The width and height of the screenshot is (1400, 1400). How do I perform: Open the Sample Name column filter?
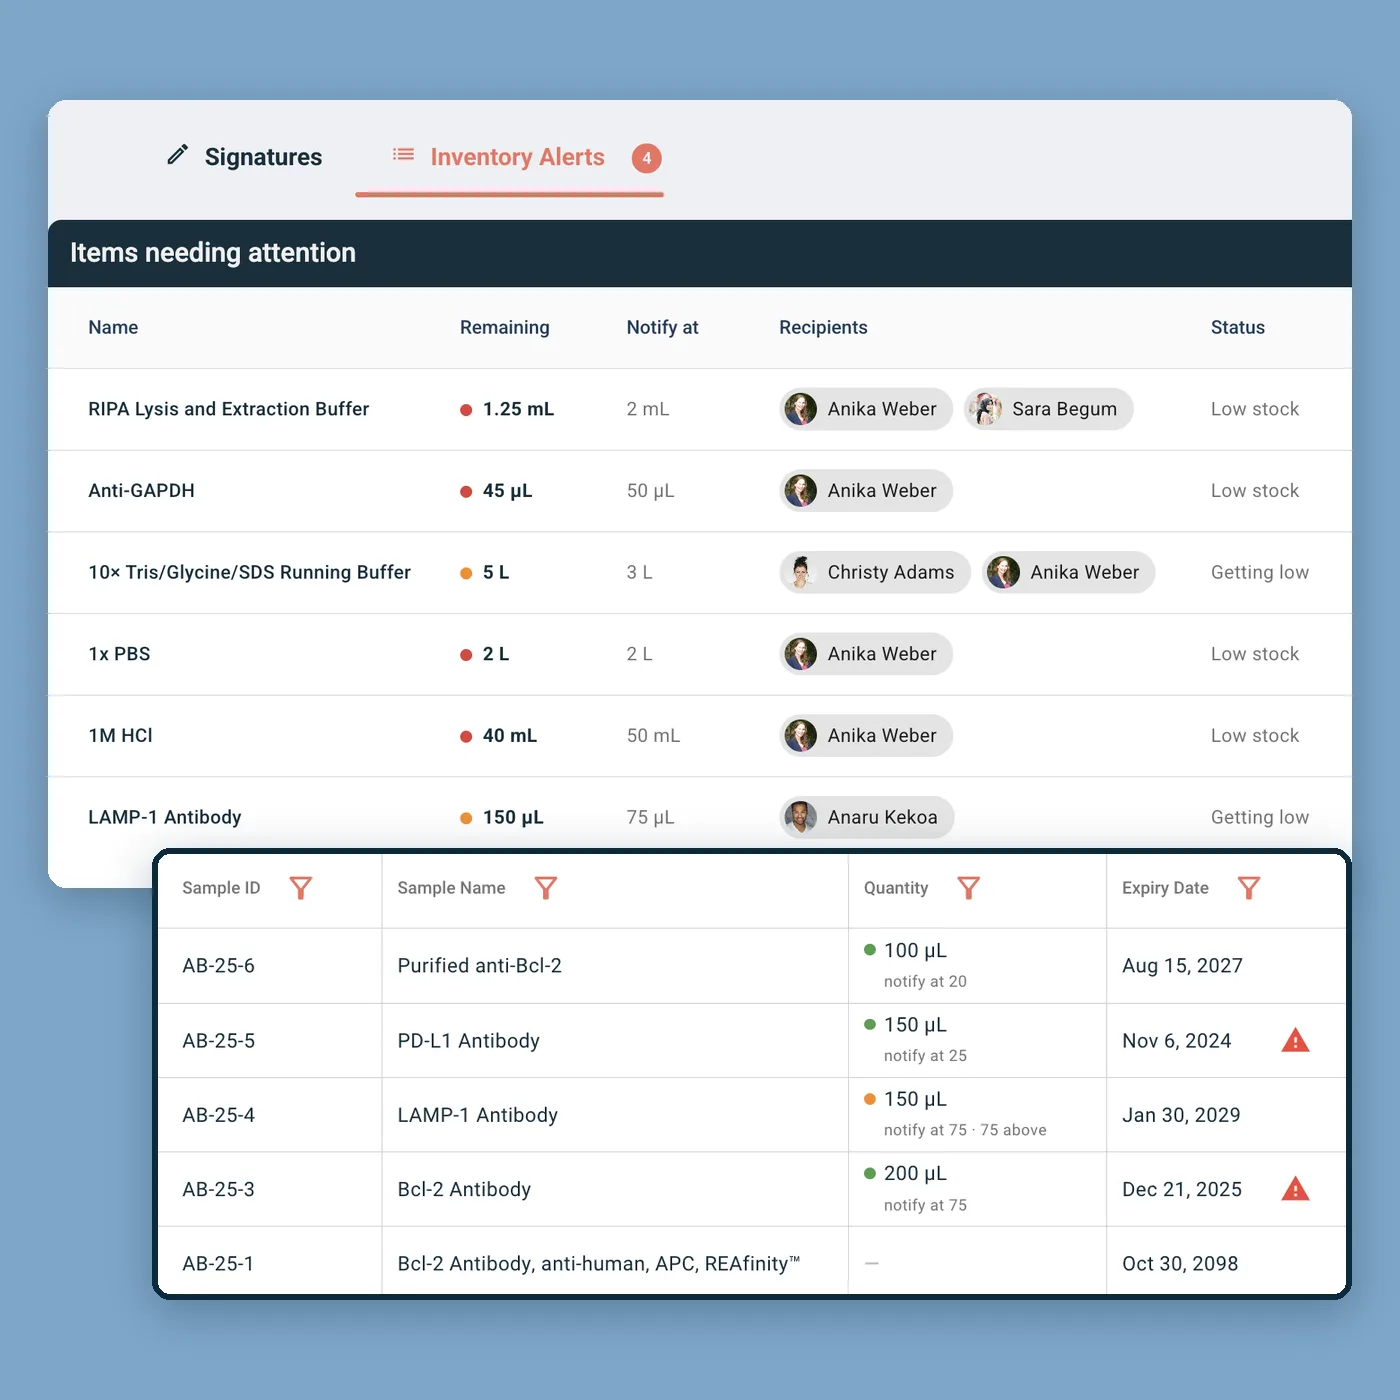tap(546, 888)
